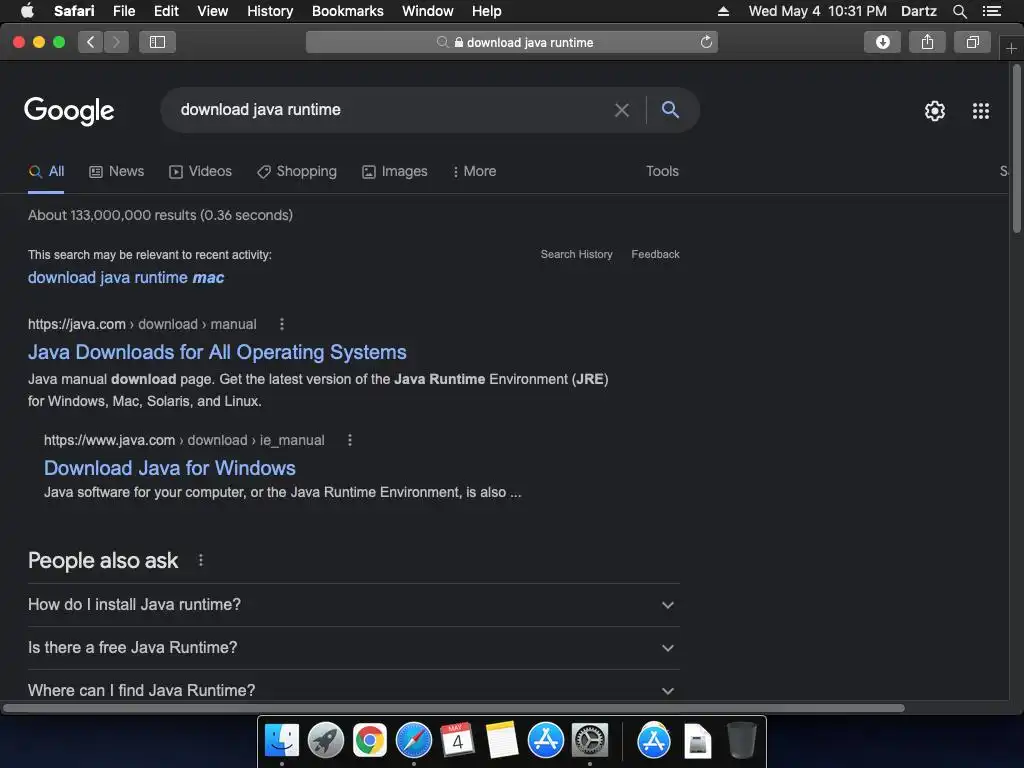The width and height of the screenshot is (1024, 768).
Task: Open Calendar from the Dock
Action: [457, 741]
